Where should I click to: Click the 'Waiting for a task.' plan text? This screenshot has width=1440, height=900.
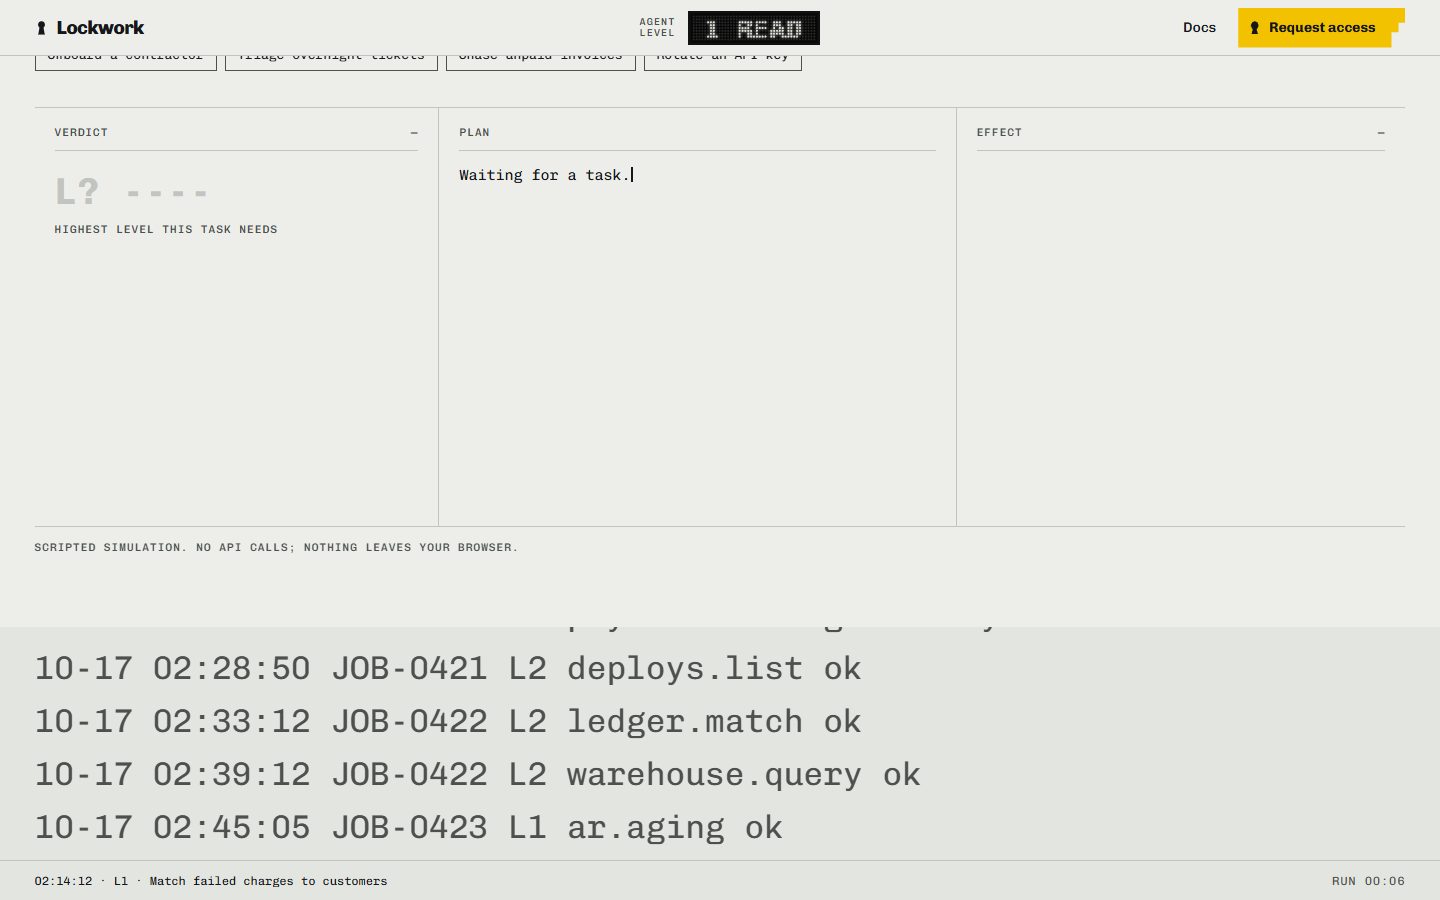(545, 175)
